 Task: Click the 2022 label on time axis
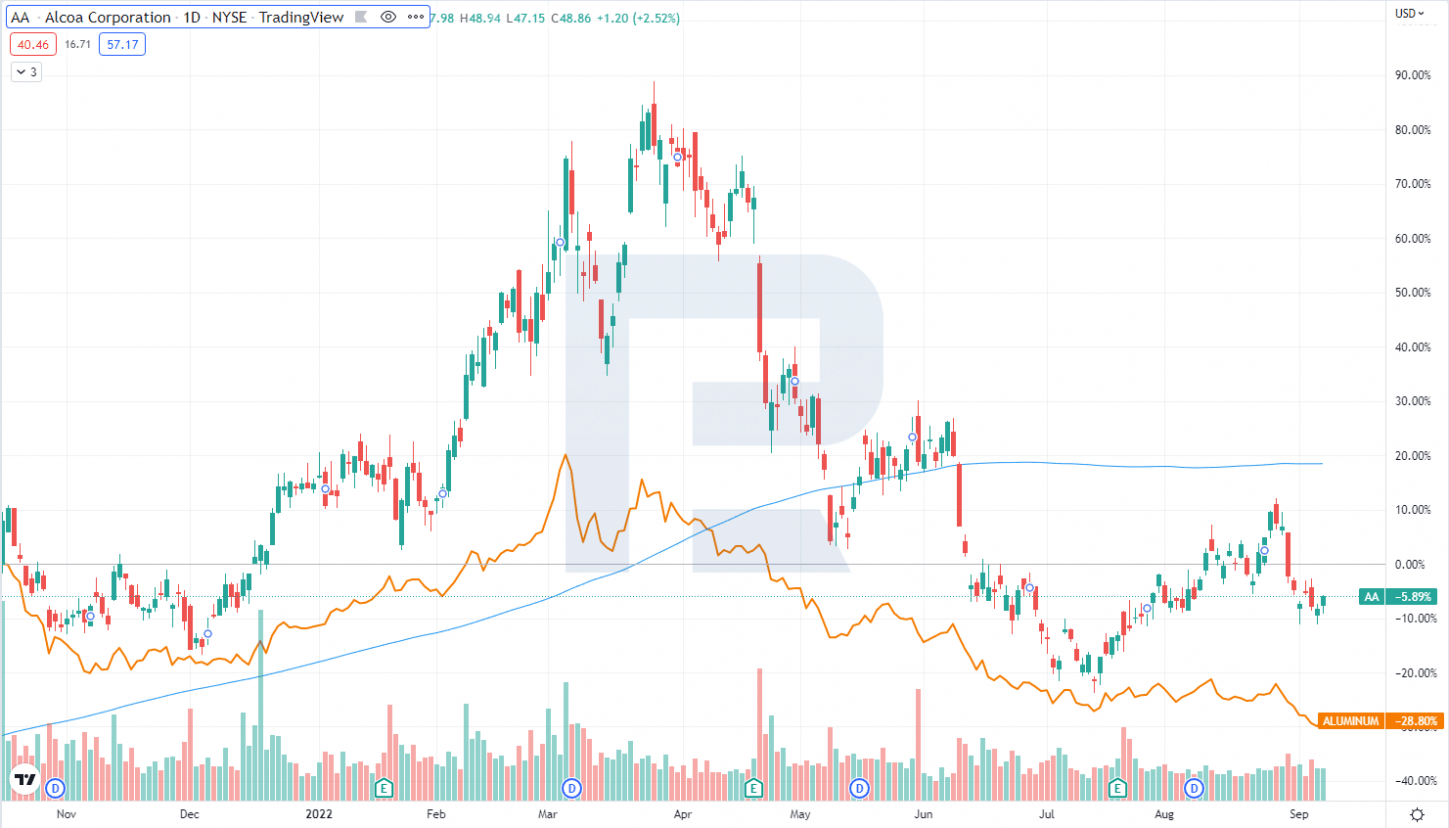pyautogui.click(x=321, y=814)
